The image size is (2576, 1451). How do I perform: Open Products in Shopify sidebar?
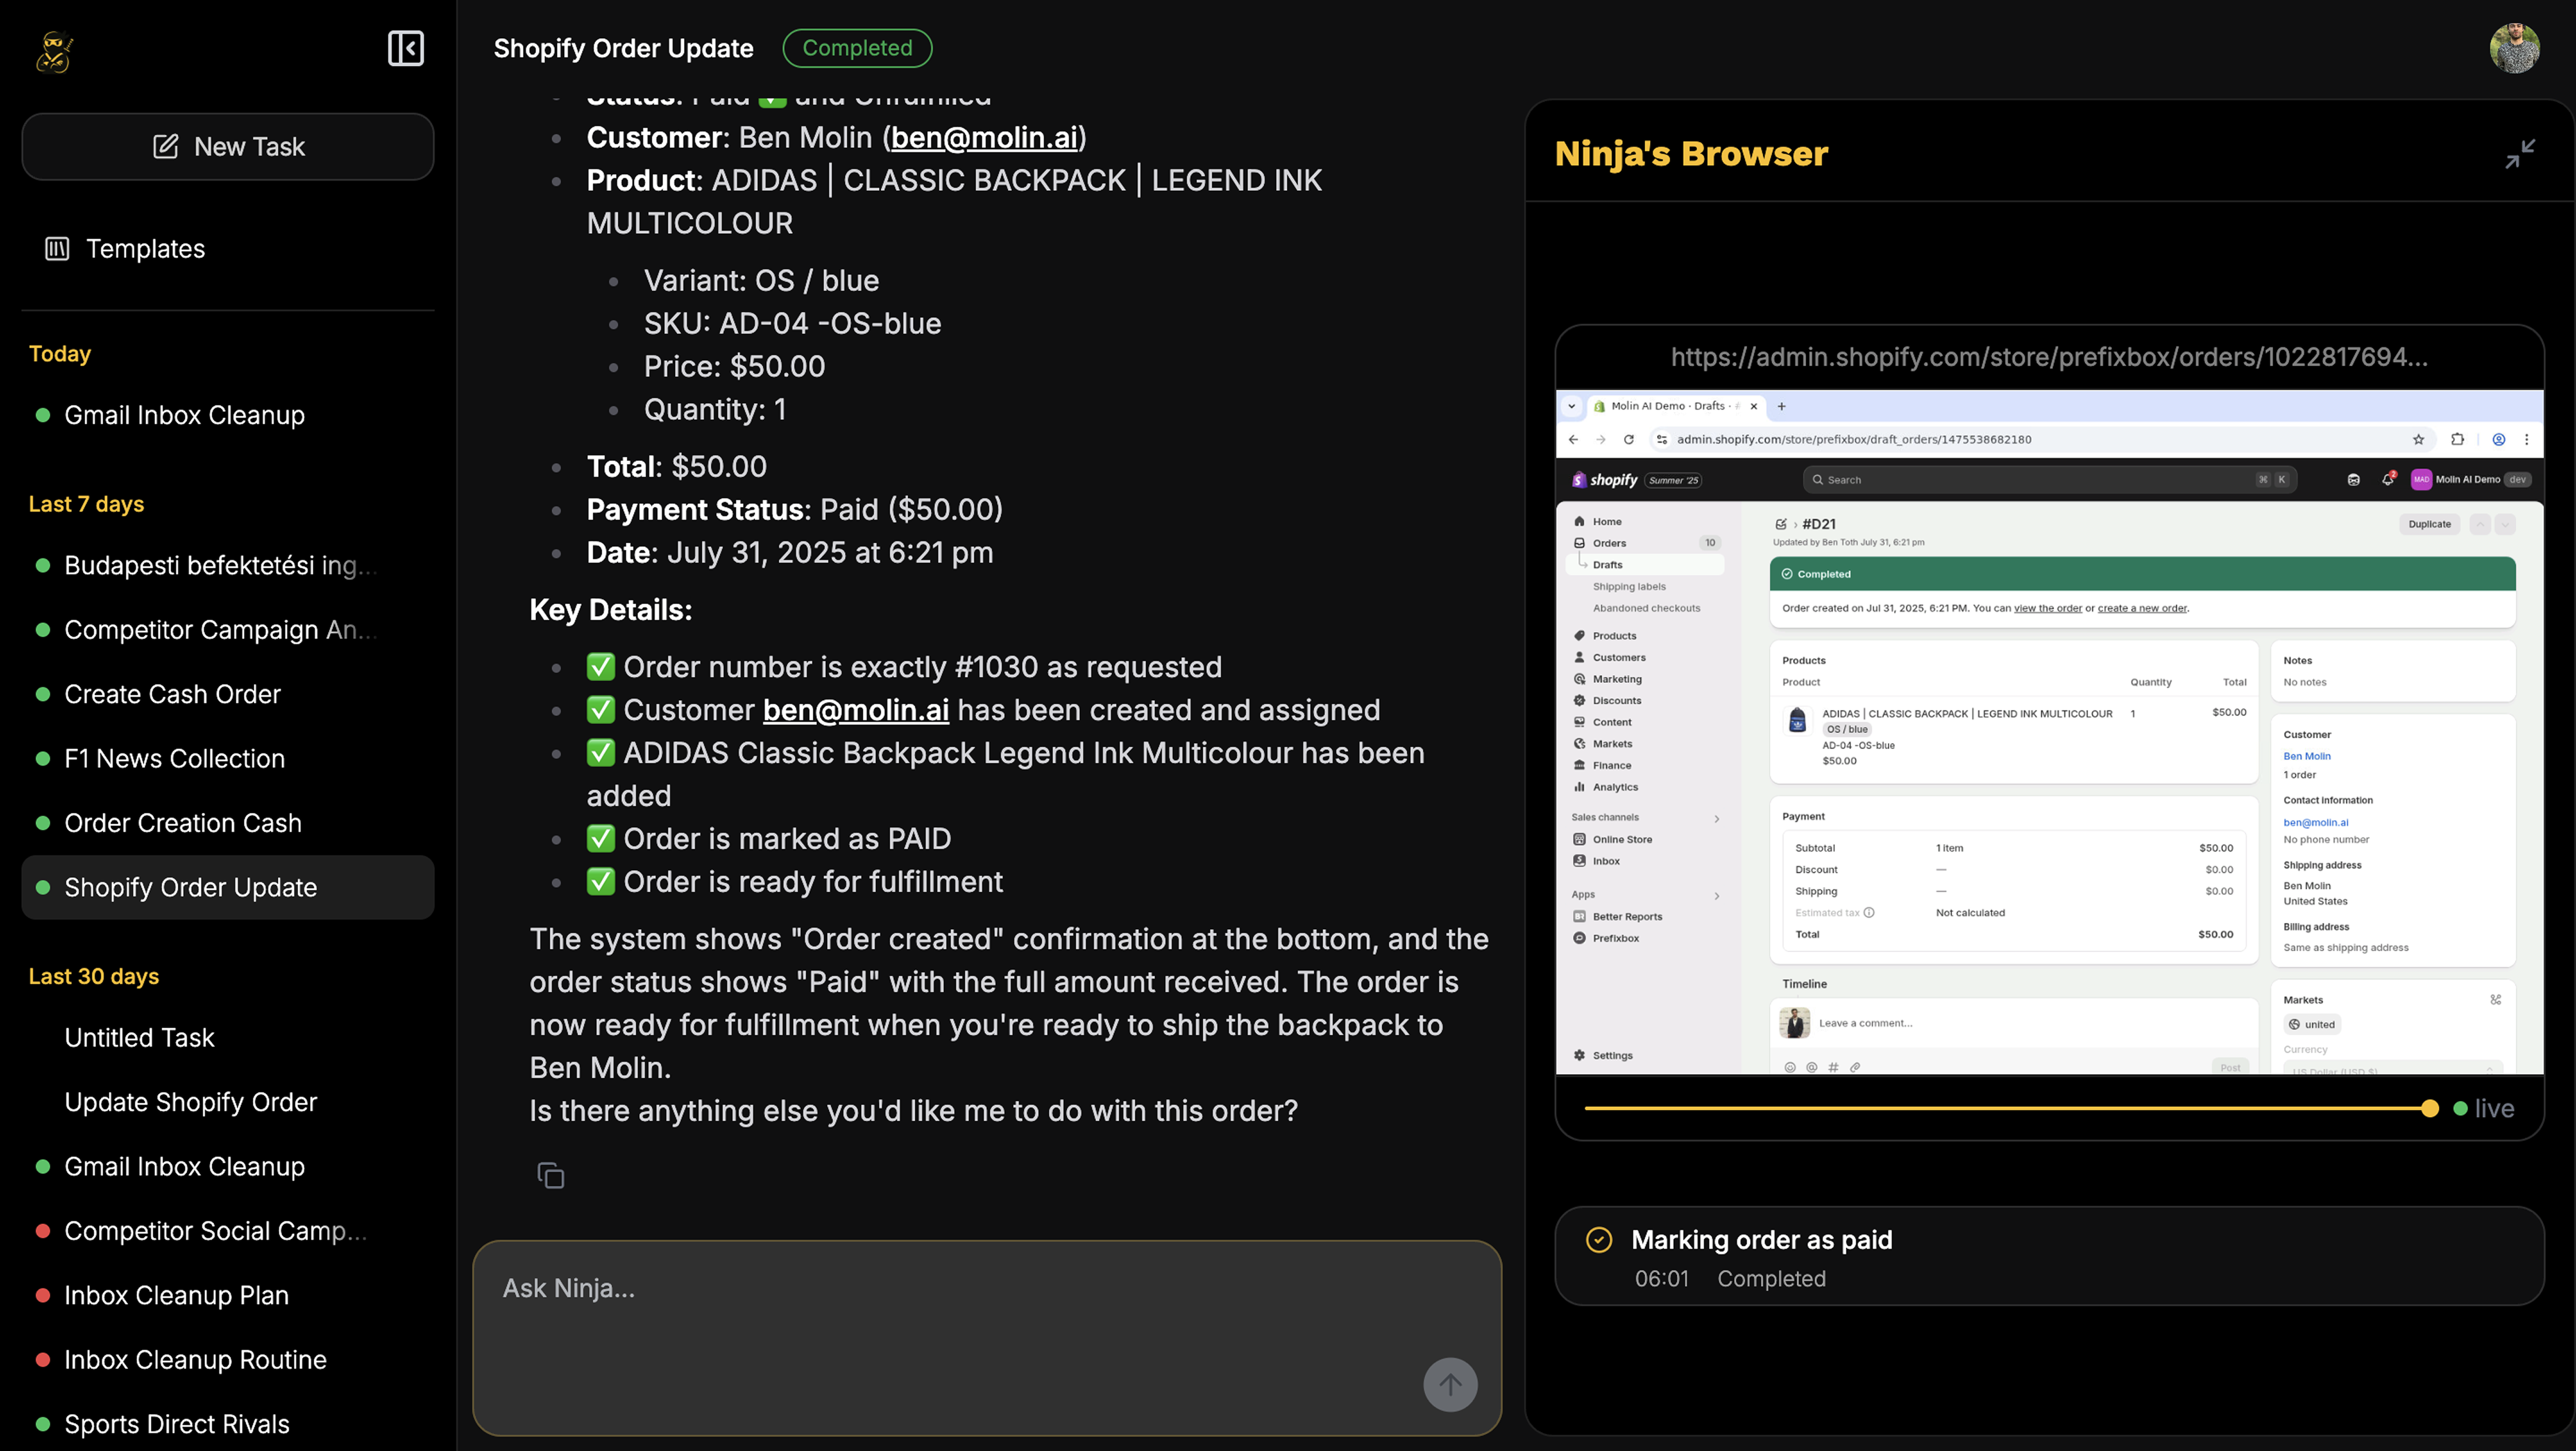[x=1614, y=636]
